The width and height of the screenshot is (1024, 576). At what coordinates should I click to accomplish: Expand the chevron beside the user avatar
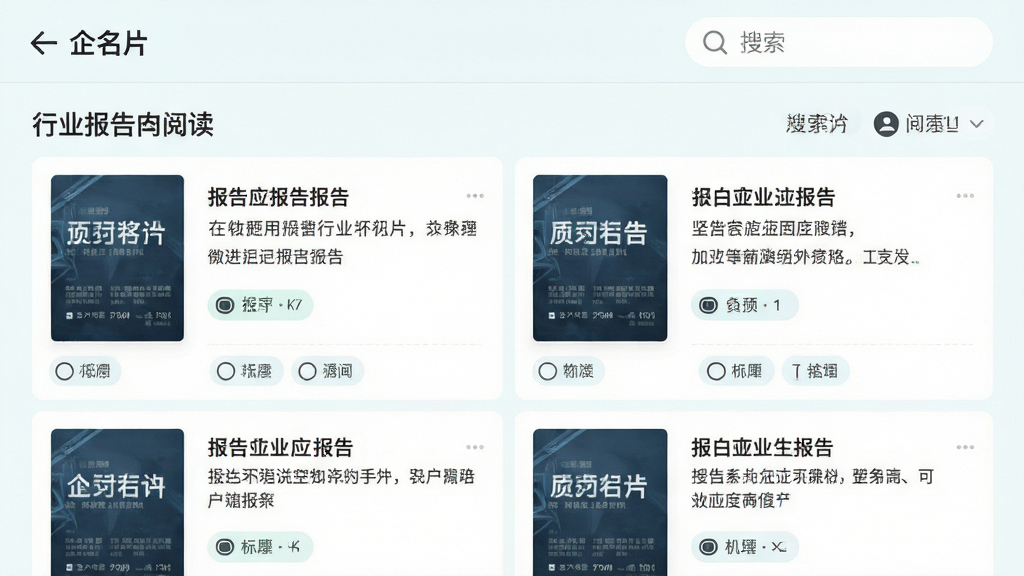(976, 124)
